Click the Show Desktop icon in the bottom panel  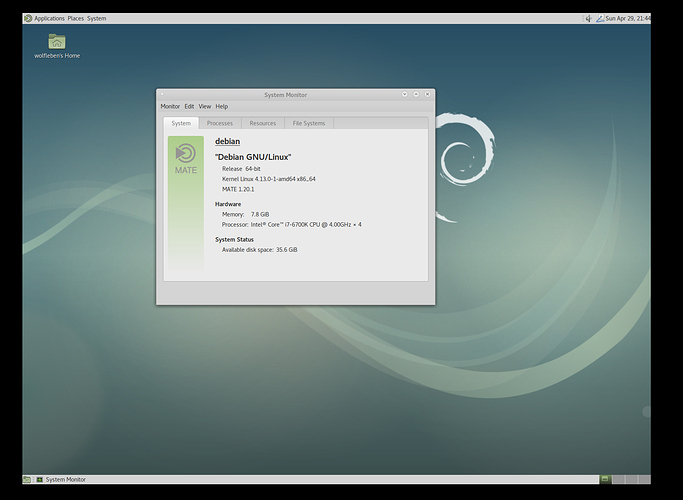tap(27, 479)
